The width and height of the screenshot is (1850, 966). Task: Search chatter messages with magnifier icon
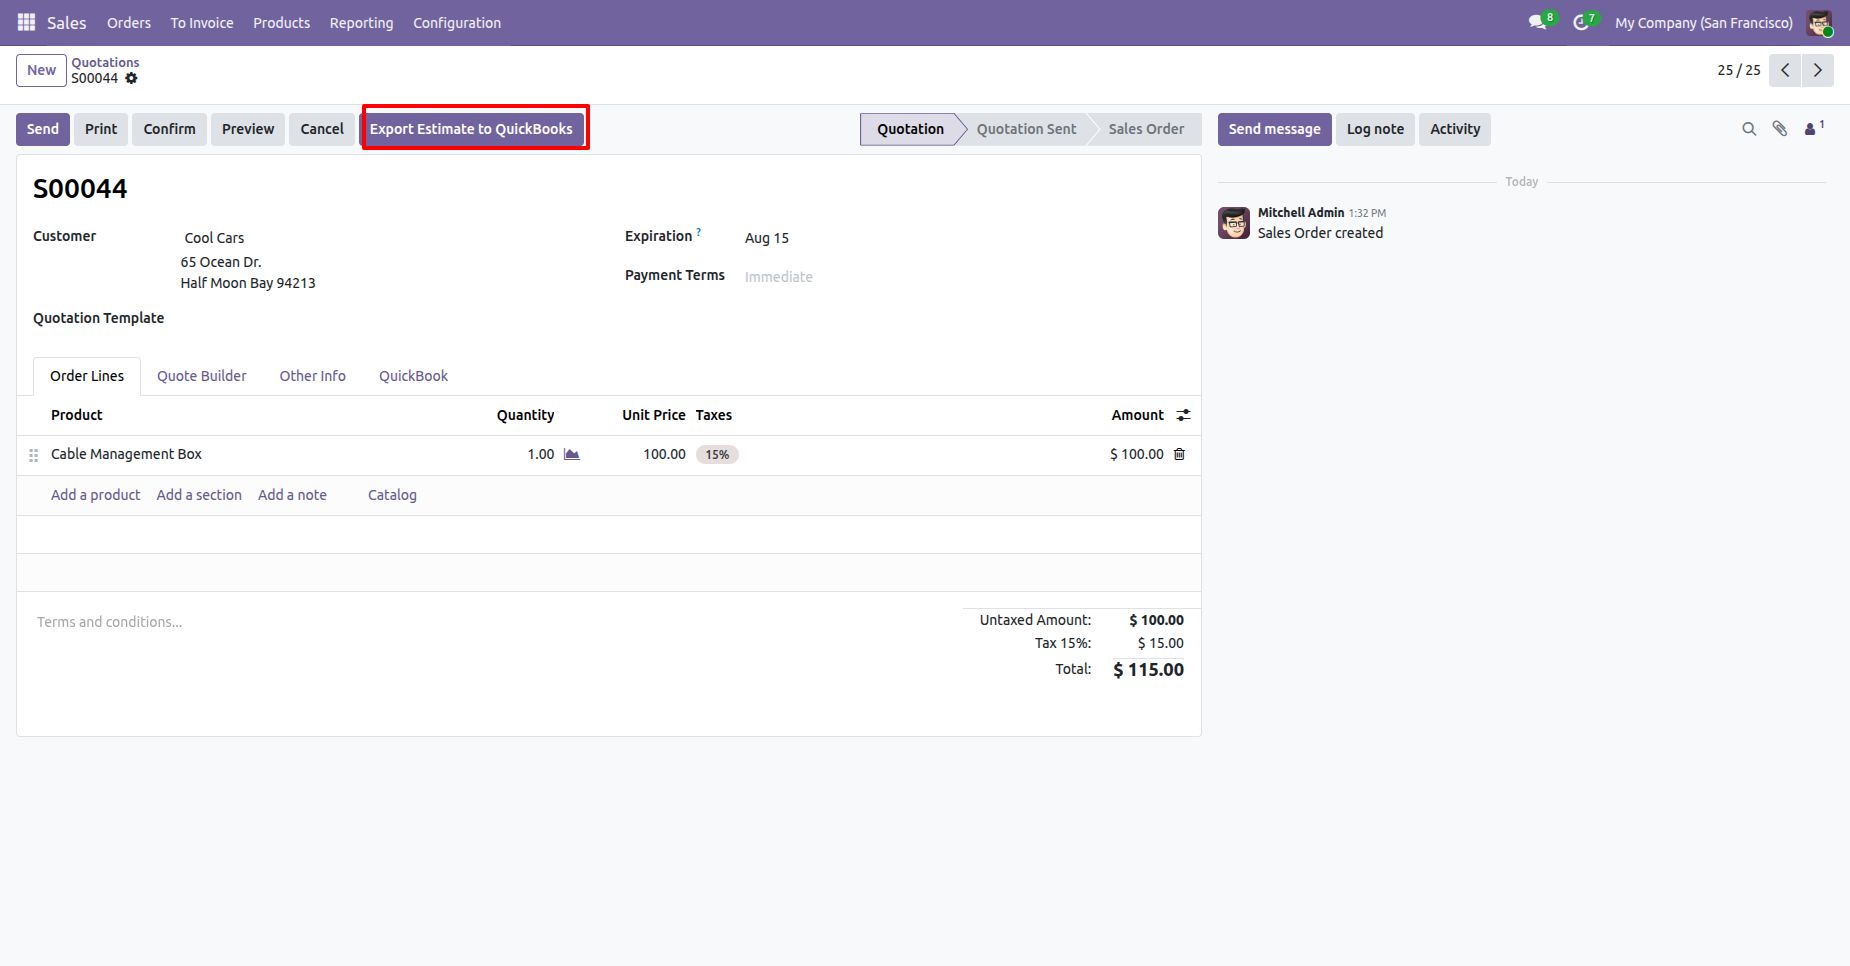[x=1749, y=129]
